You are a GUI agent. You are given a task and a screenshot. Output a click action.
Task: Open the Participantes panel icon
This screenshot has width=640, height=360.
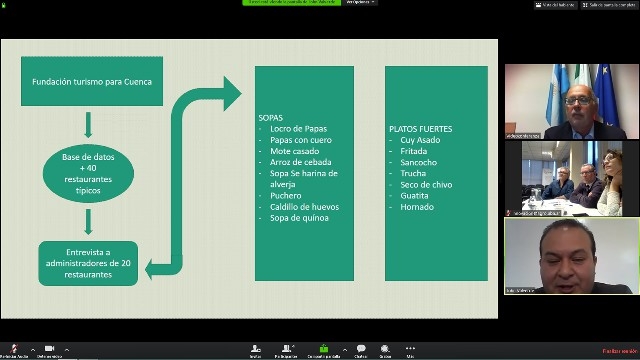[x=287, y=348]
